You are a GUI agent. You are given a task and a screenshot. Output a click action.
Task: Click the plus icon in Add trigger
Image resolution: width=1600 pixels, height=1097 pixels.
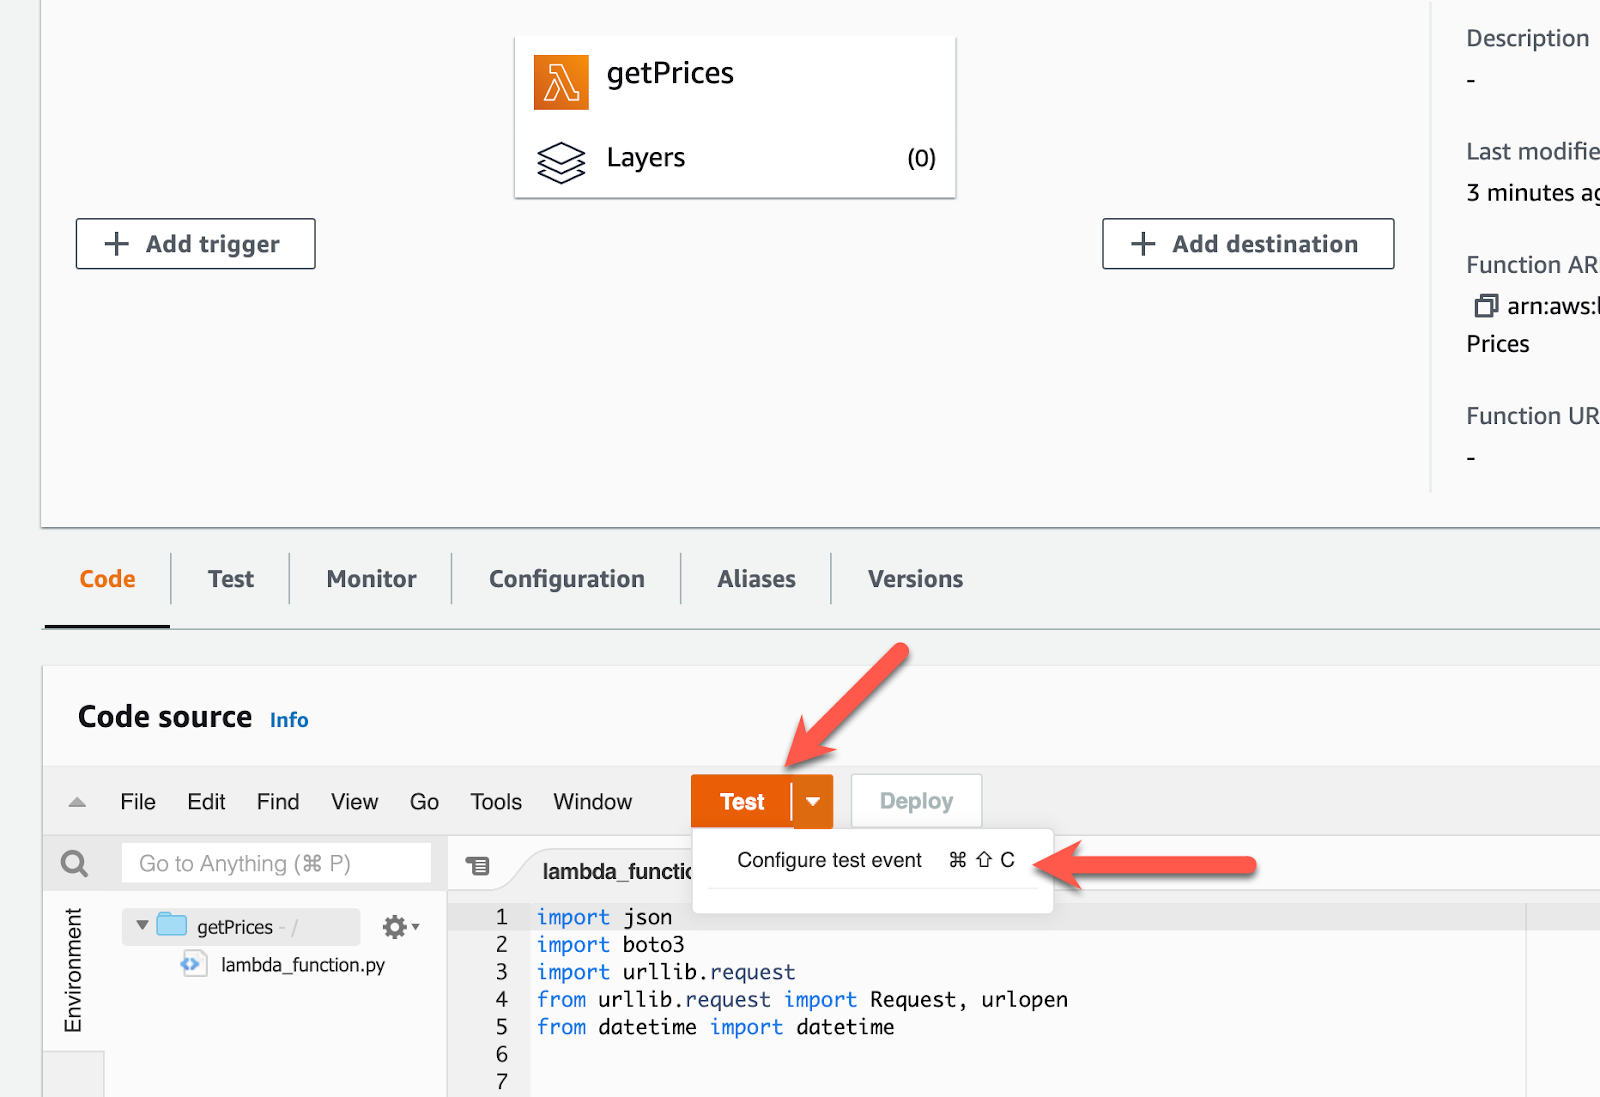click(117, 244)
